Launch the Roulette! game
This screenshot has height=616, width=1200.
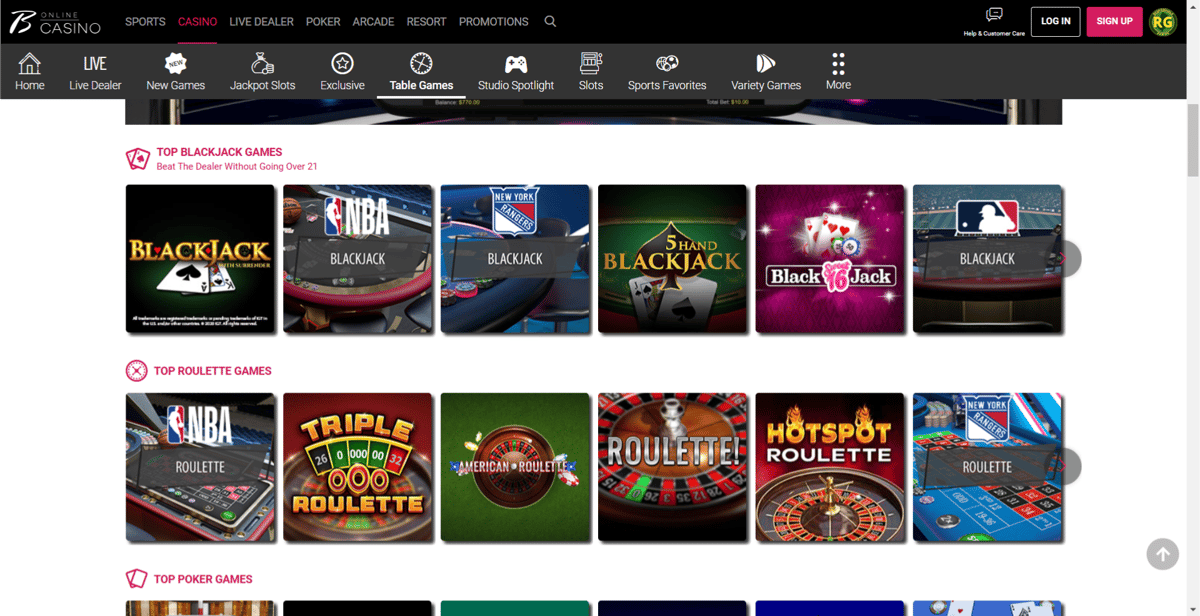tap(672, 467)
